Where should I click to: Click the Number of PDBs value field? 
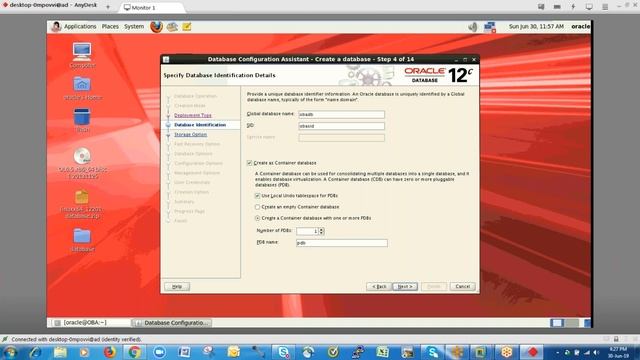(307, 231)
